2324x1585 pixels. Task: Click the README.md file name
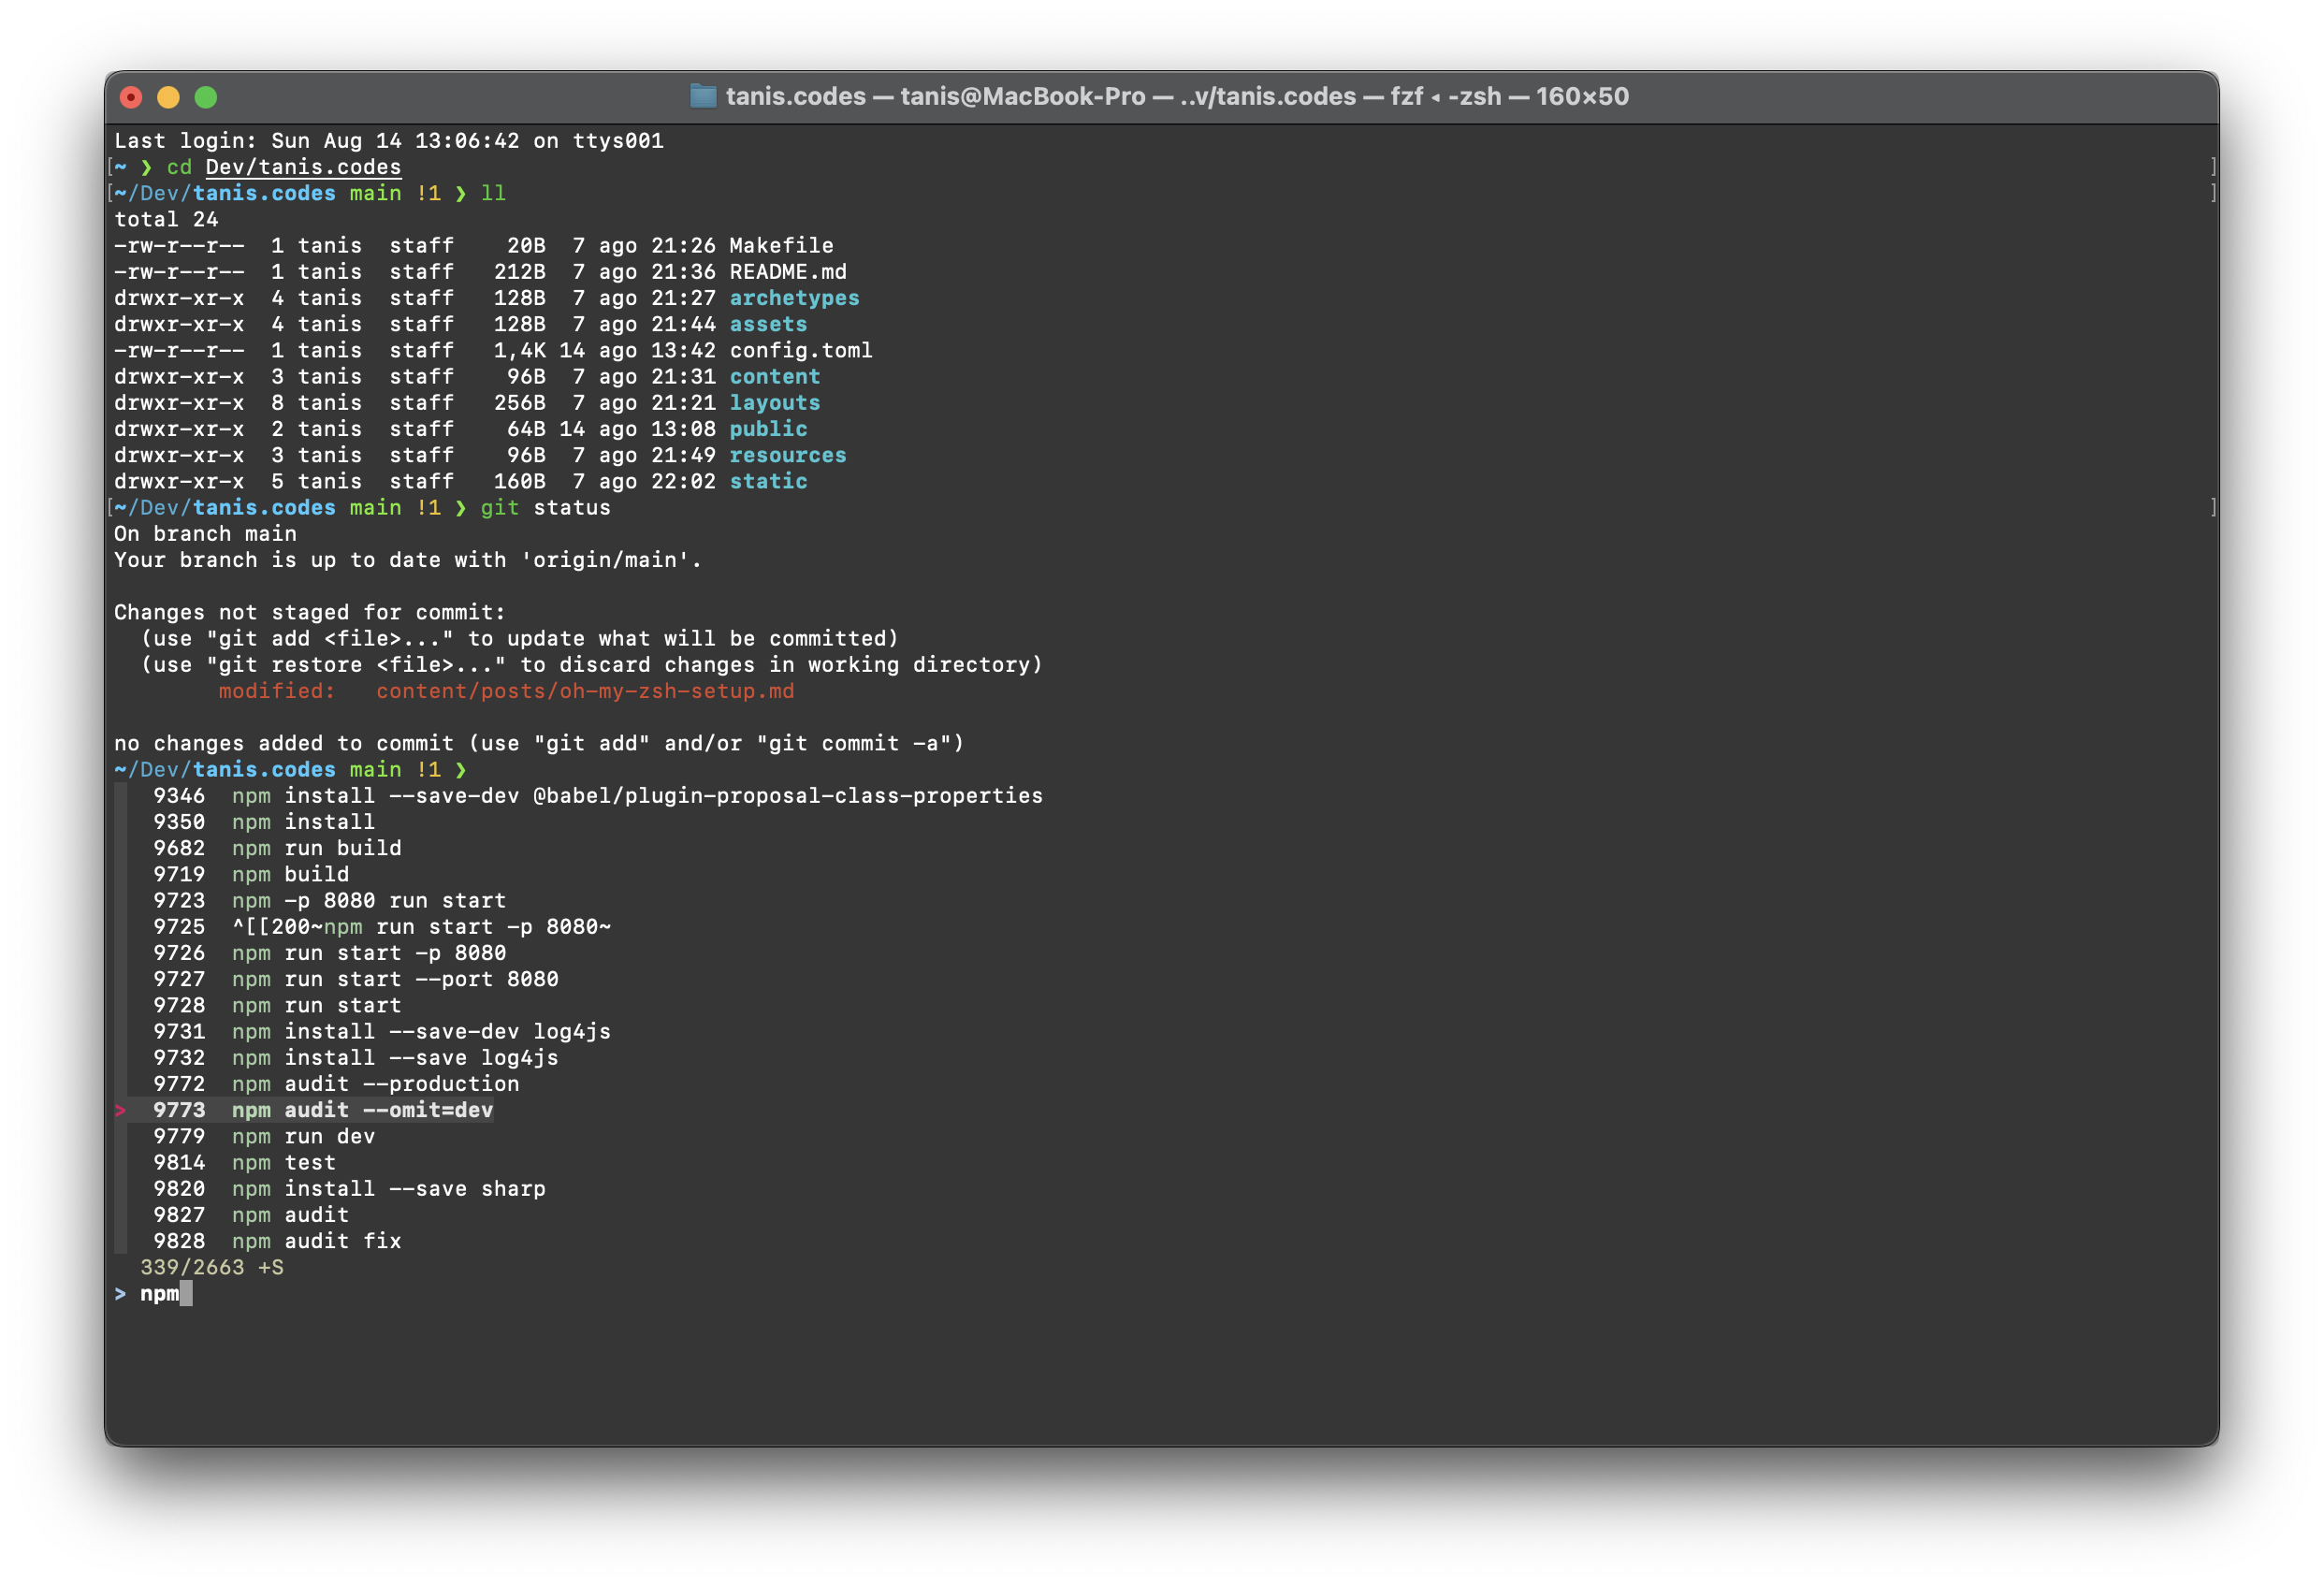tap(788, 271)
